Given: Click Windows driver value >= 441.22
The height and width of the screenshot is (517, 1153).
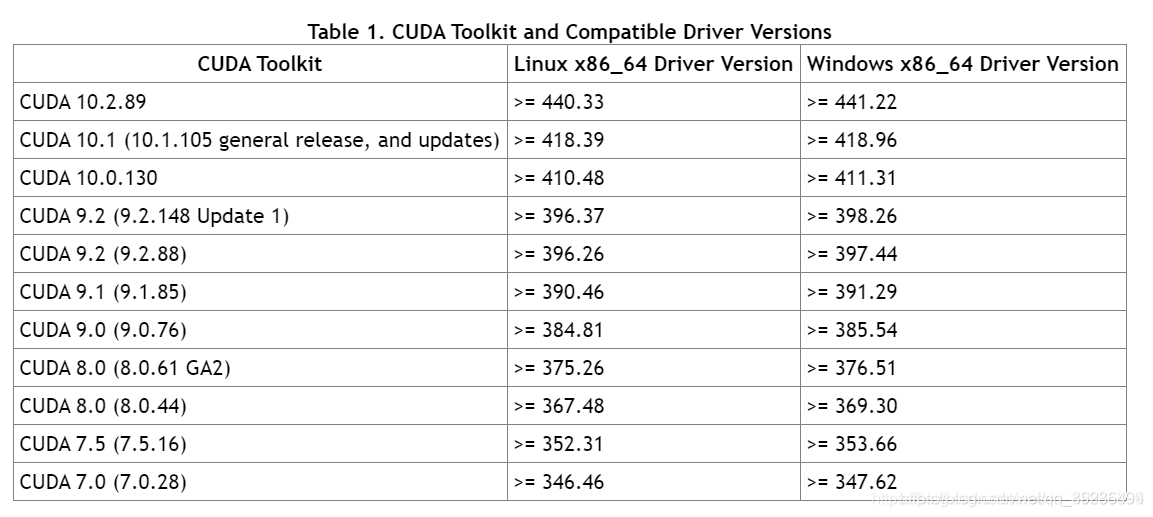Looking at the screenshot, I should click(x=852, y=101).
